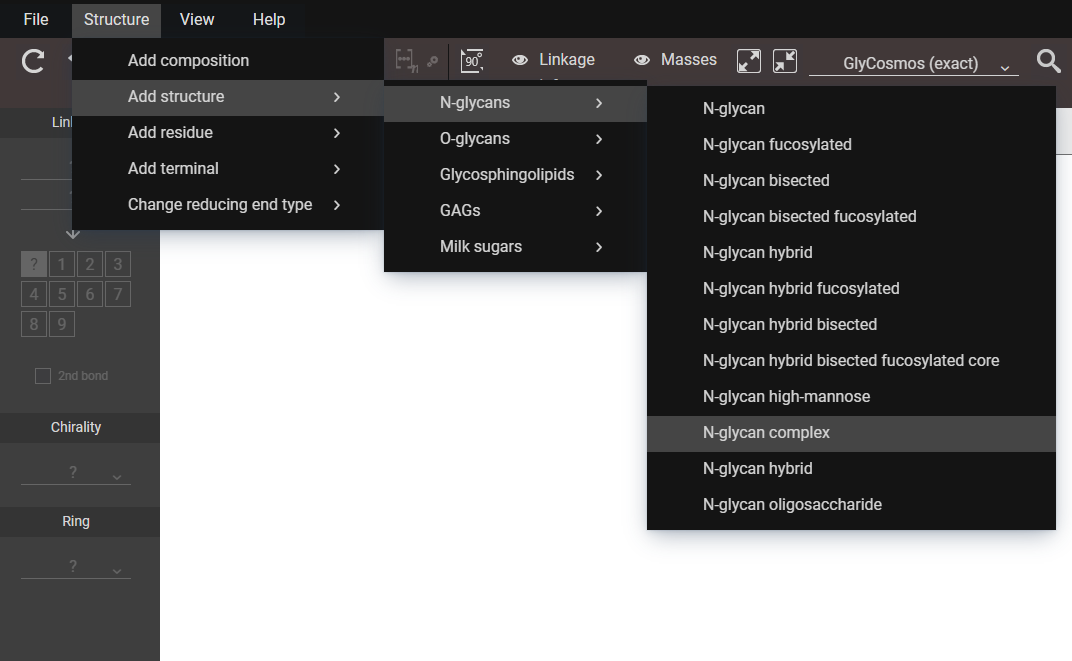Open the Chirality dropdown
This screenshot has height=661, width=1072.
coord(76,473)
